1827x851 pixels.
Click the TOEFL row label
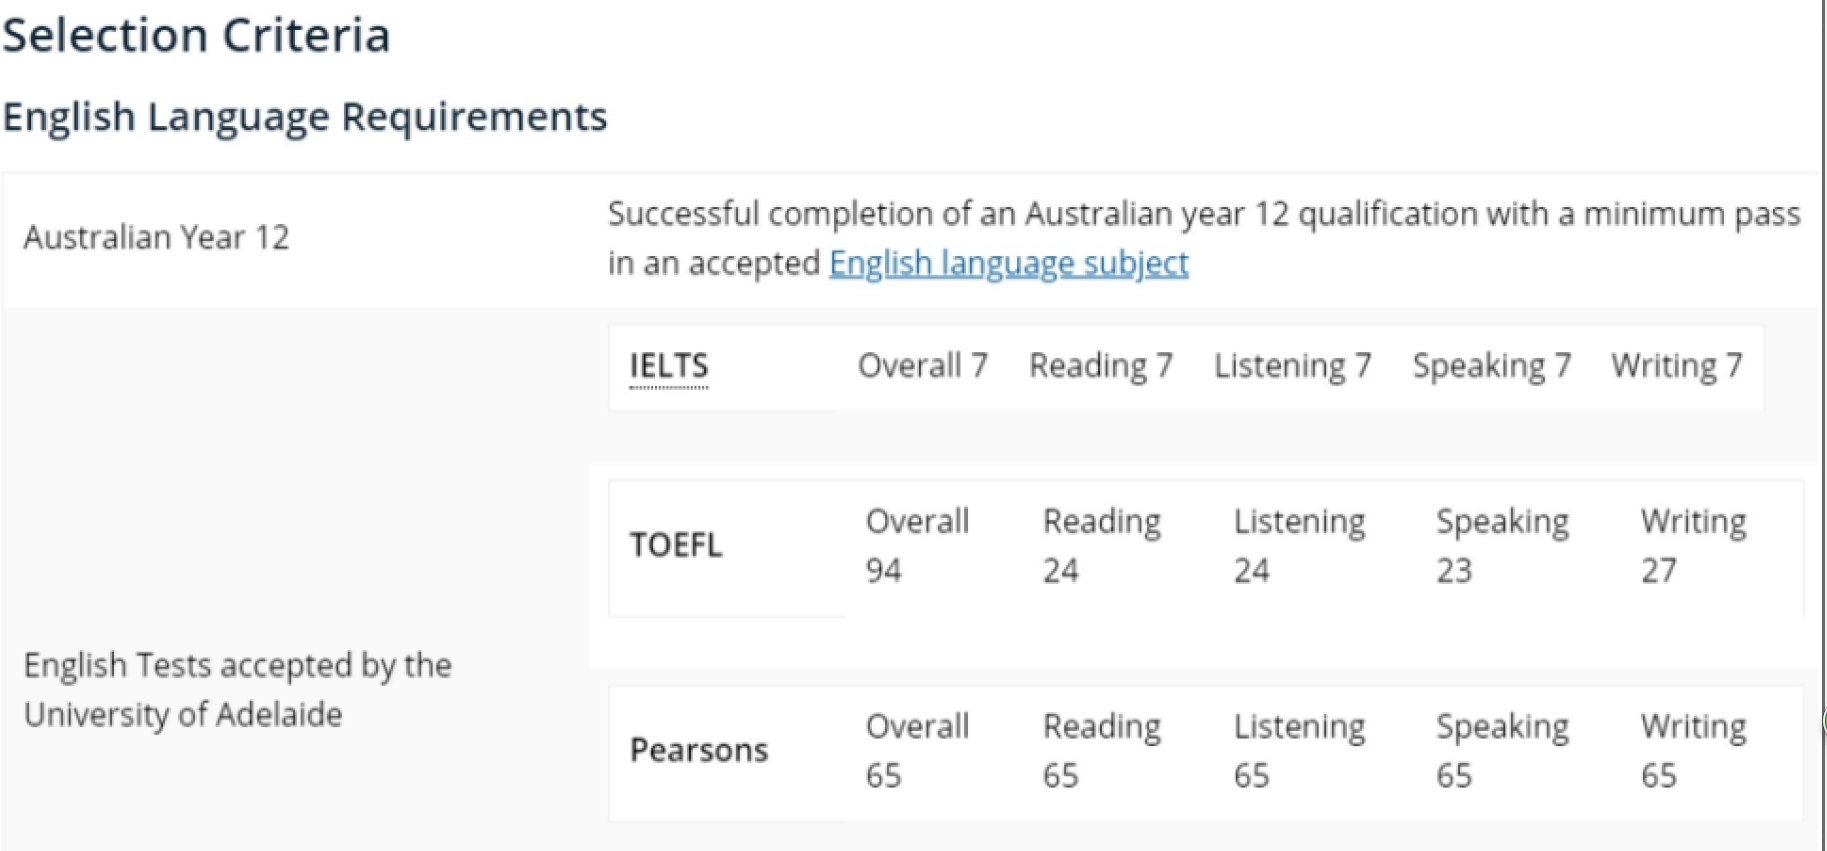click(x=675, y=545)
